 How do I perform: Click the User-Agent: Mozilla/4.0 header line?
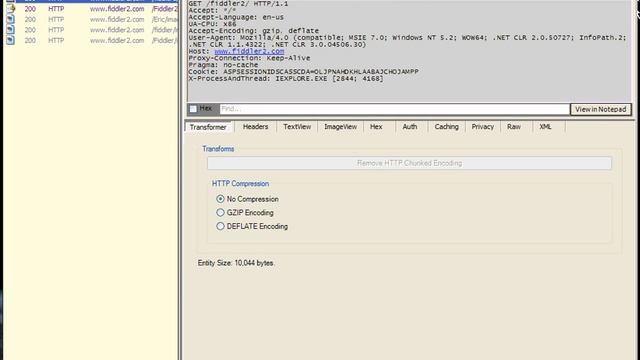point(407,38)
